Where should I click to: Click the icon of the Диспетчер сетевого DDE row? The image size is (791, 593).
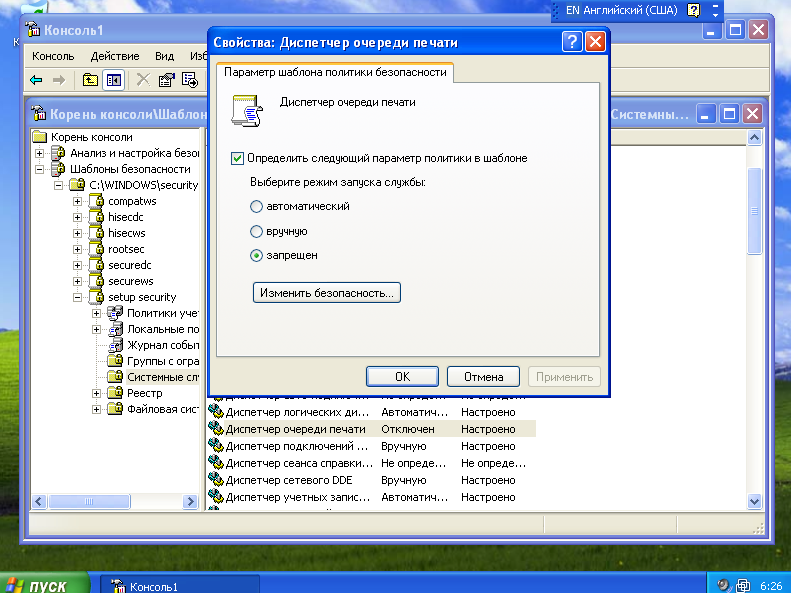(216, 480)
